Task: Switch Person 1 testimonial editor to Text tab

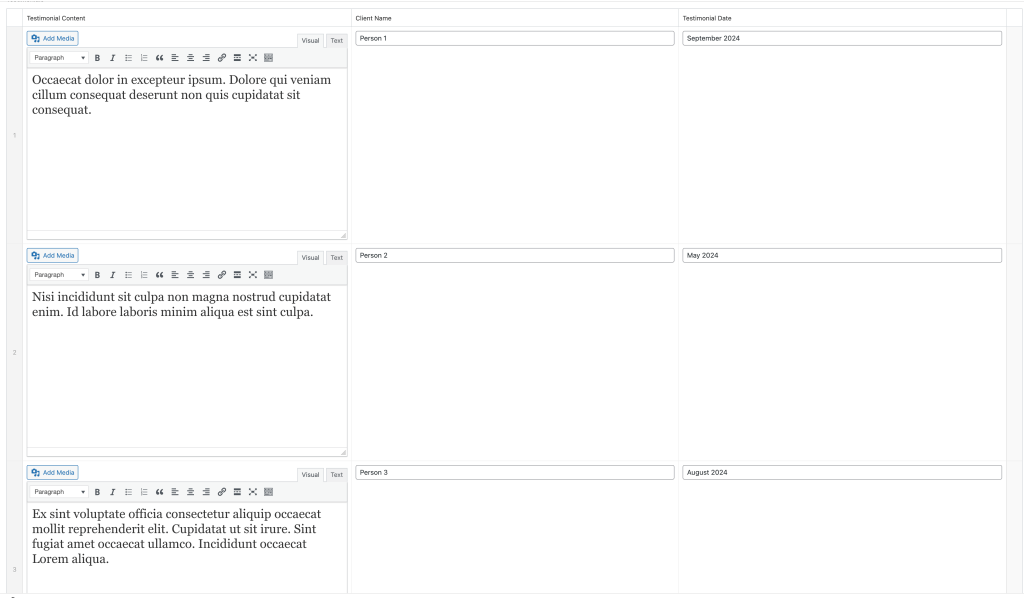Action: coord(336,40)
